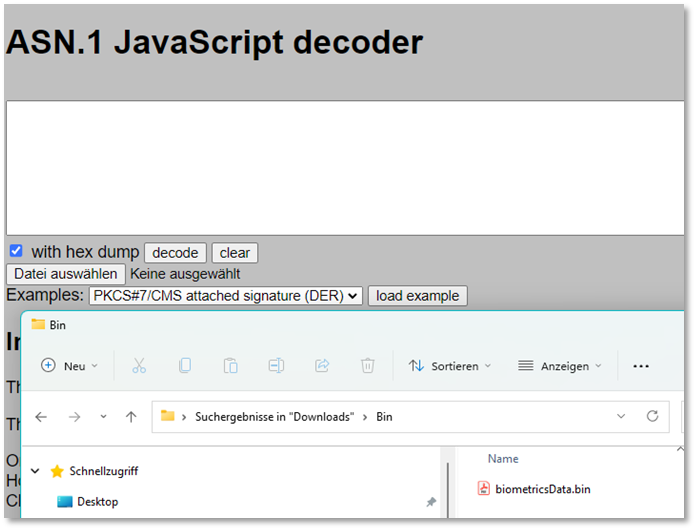697x531 pixels.
Task: Click the Copy icon in Explorer toolbar
Action: (185, 366)
